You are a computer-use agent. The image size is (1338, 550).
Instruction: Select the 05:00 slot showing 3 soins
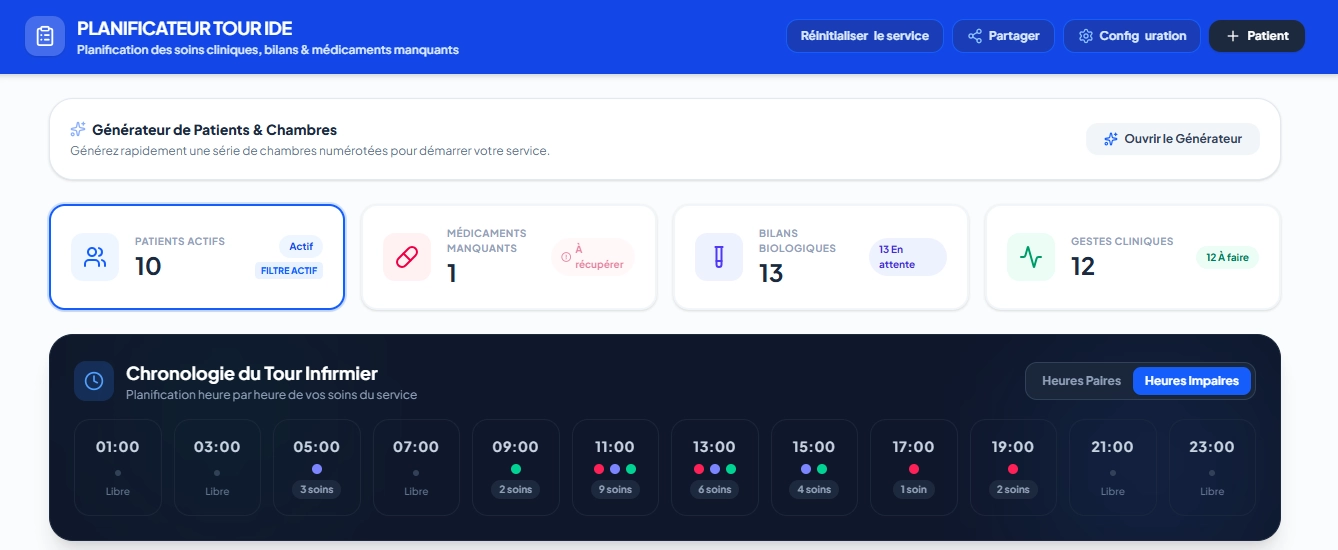316,467
